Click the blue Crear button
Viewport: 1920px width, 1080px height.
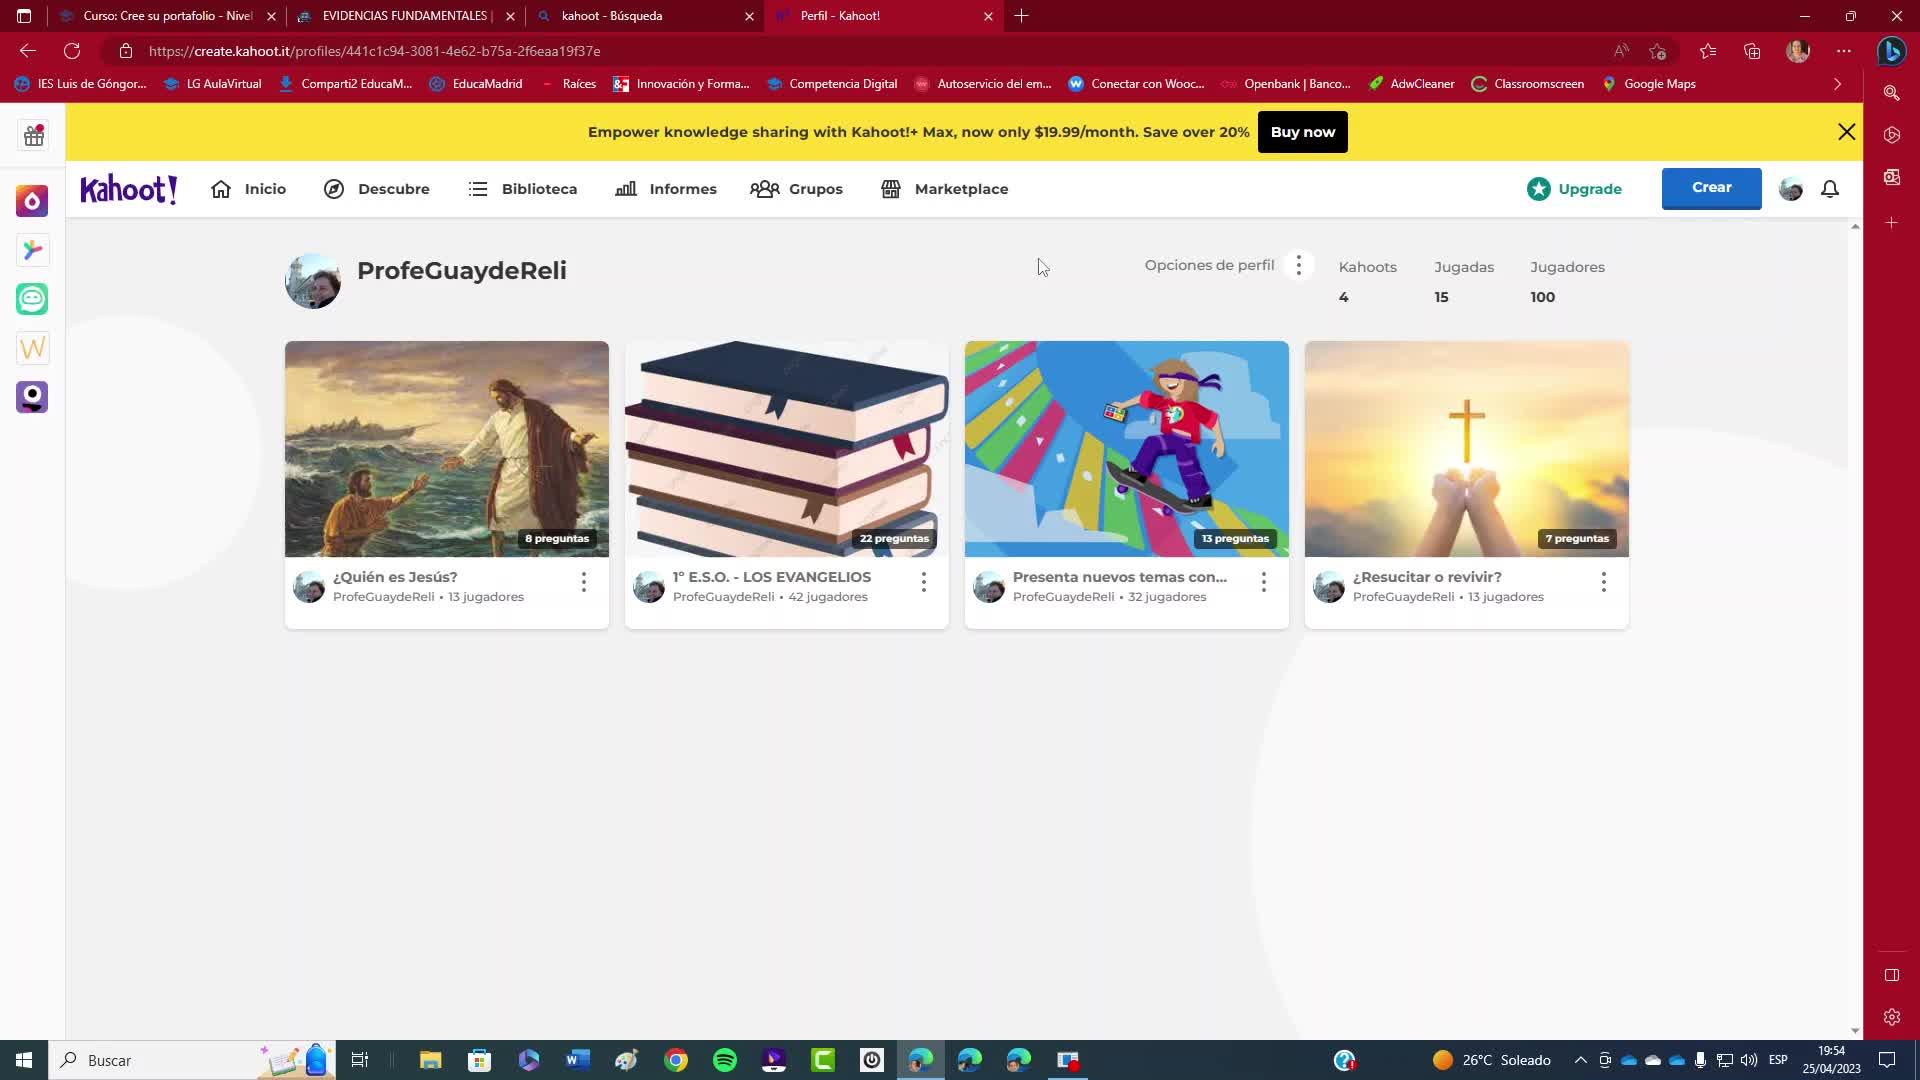[x=1710, y=188]
